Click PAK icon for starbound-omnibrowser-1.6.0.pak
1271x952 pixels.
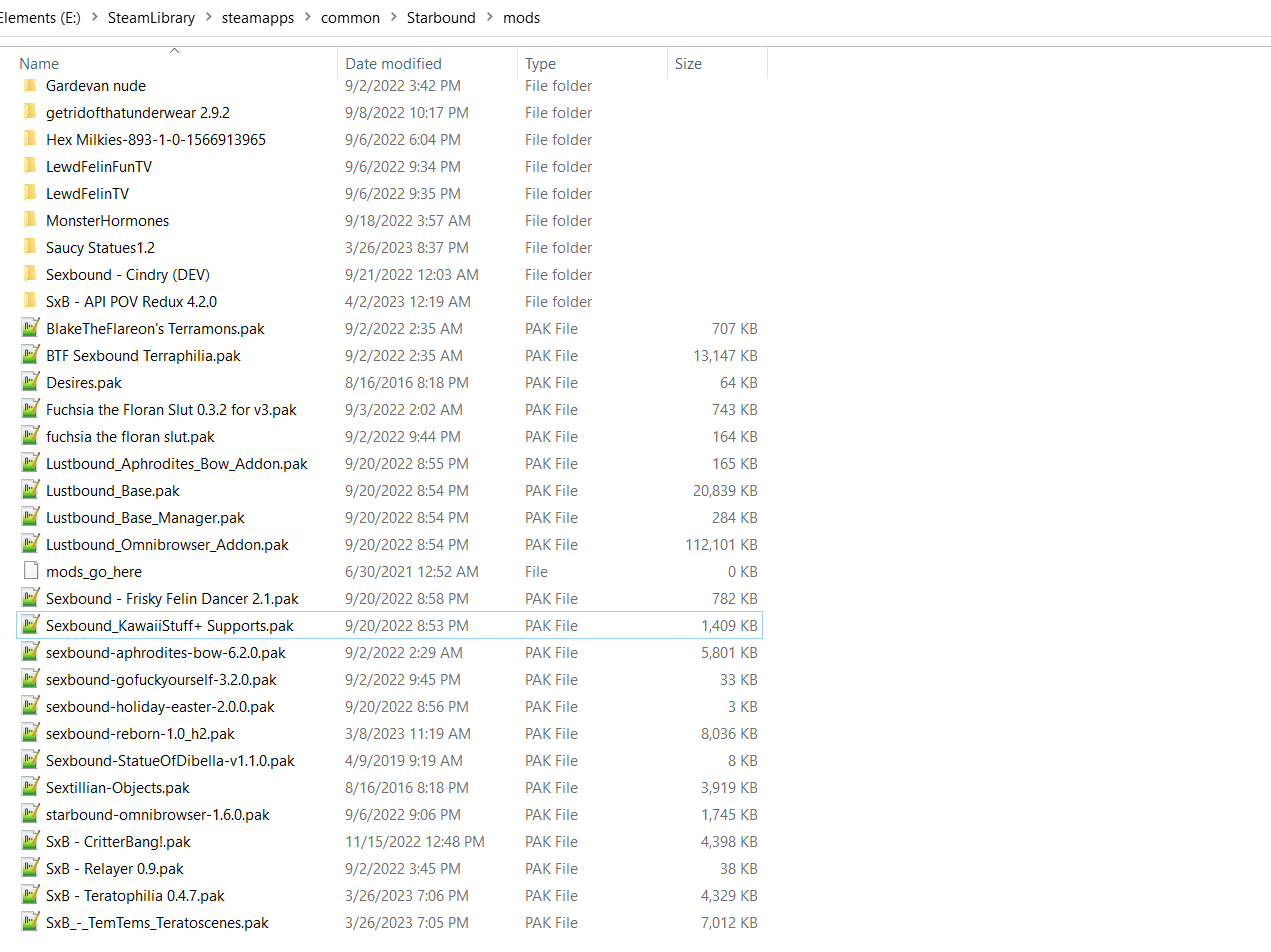click(30, 814)
